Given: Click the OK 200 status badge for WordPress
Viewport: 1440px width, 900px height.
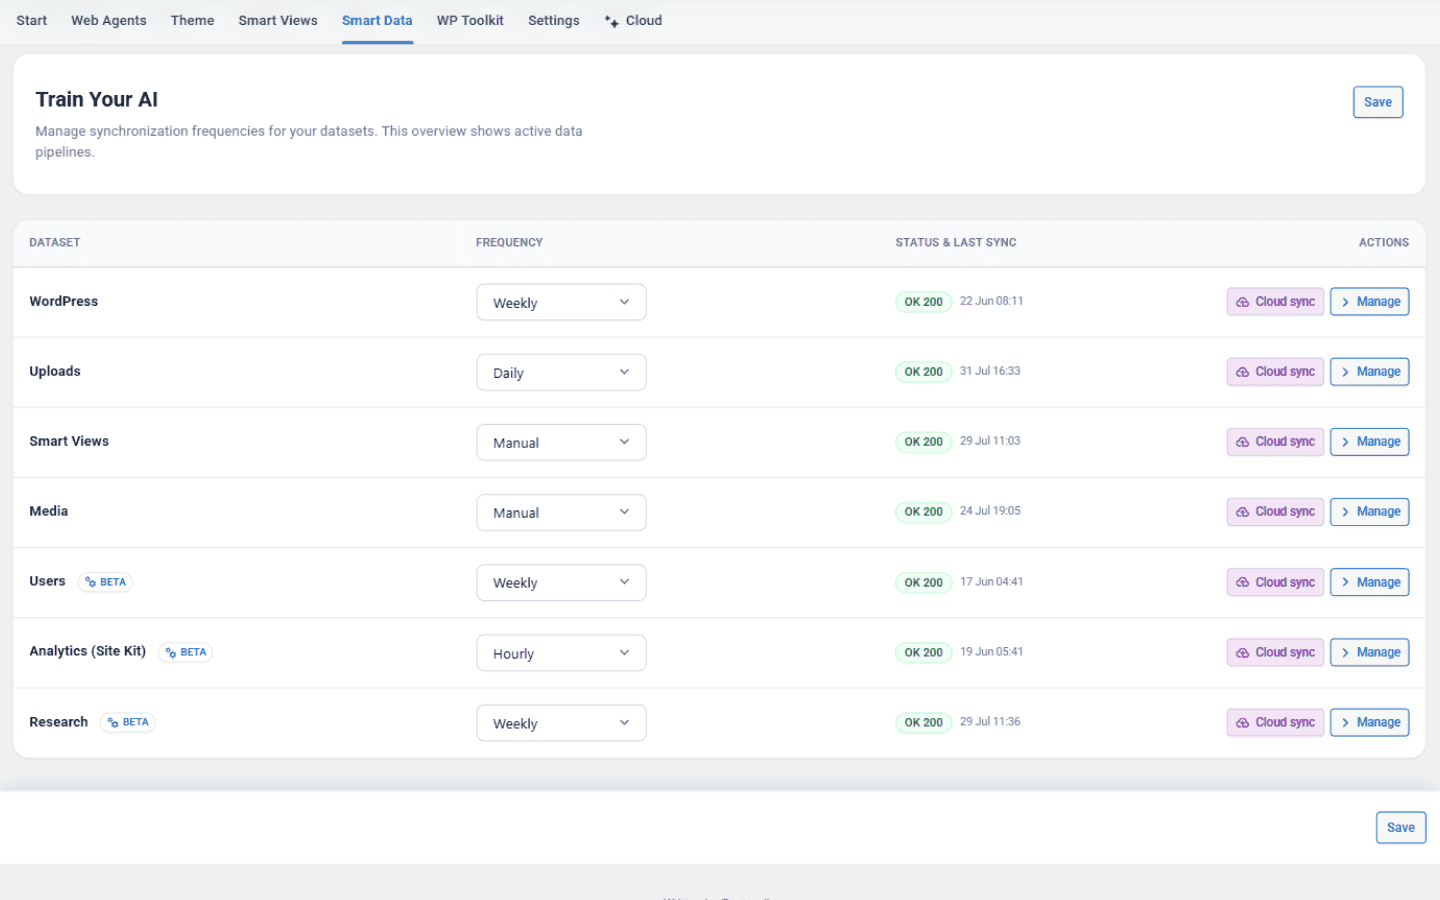Looking at the screenshot, I should pyautogui.click(x=923, y=302).
